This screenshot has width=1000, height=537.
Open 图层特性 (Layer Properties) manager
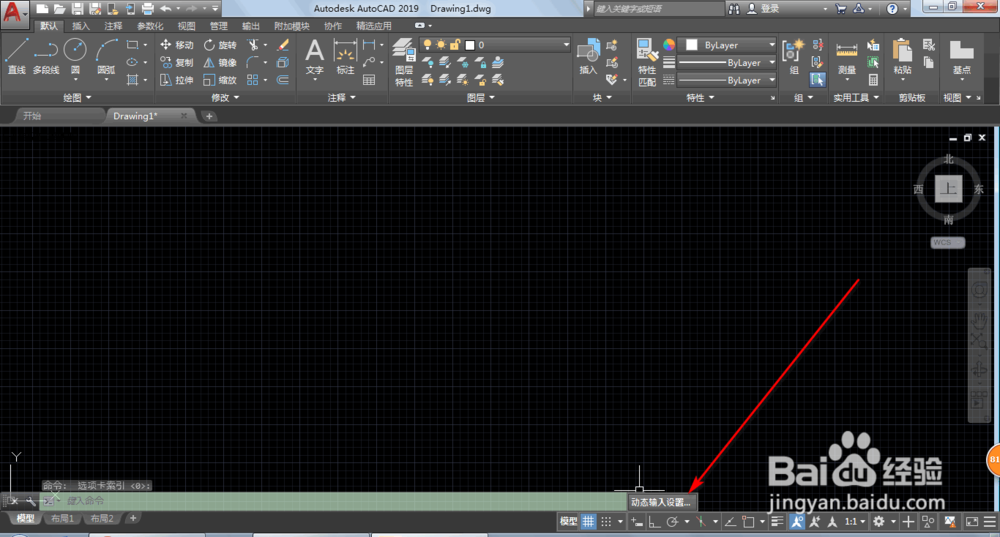[403, 62]
